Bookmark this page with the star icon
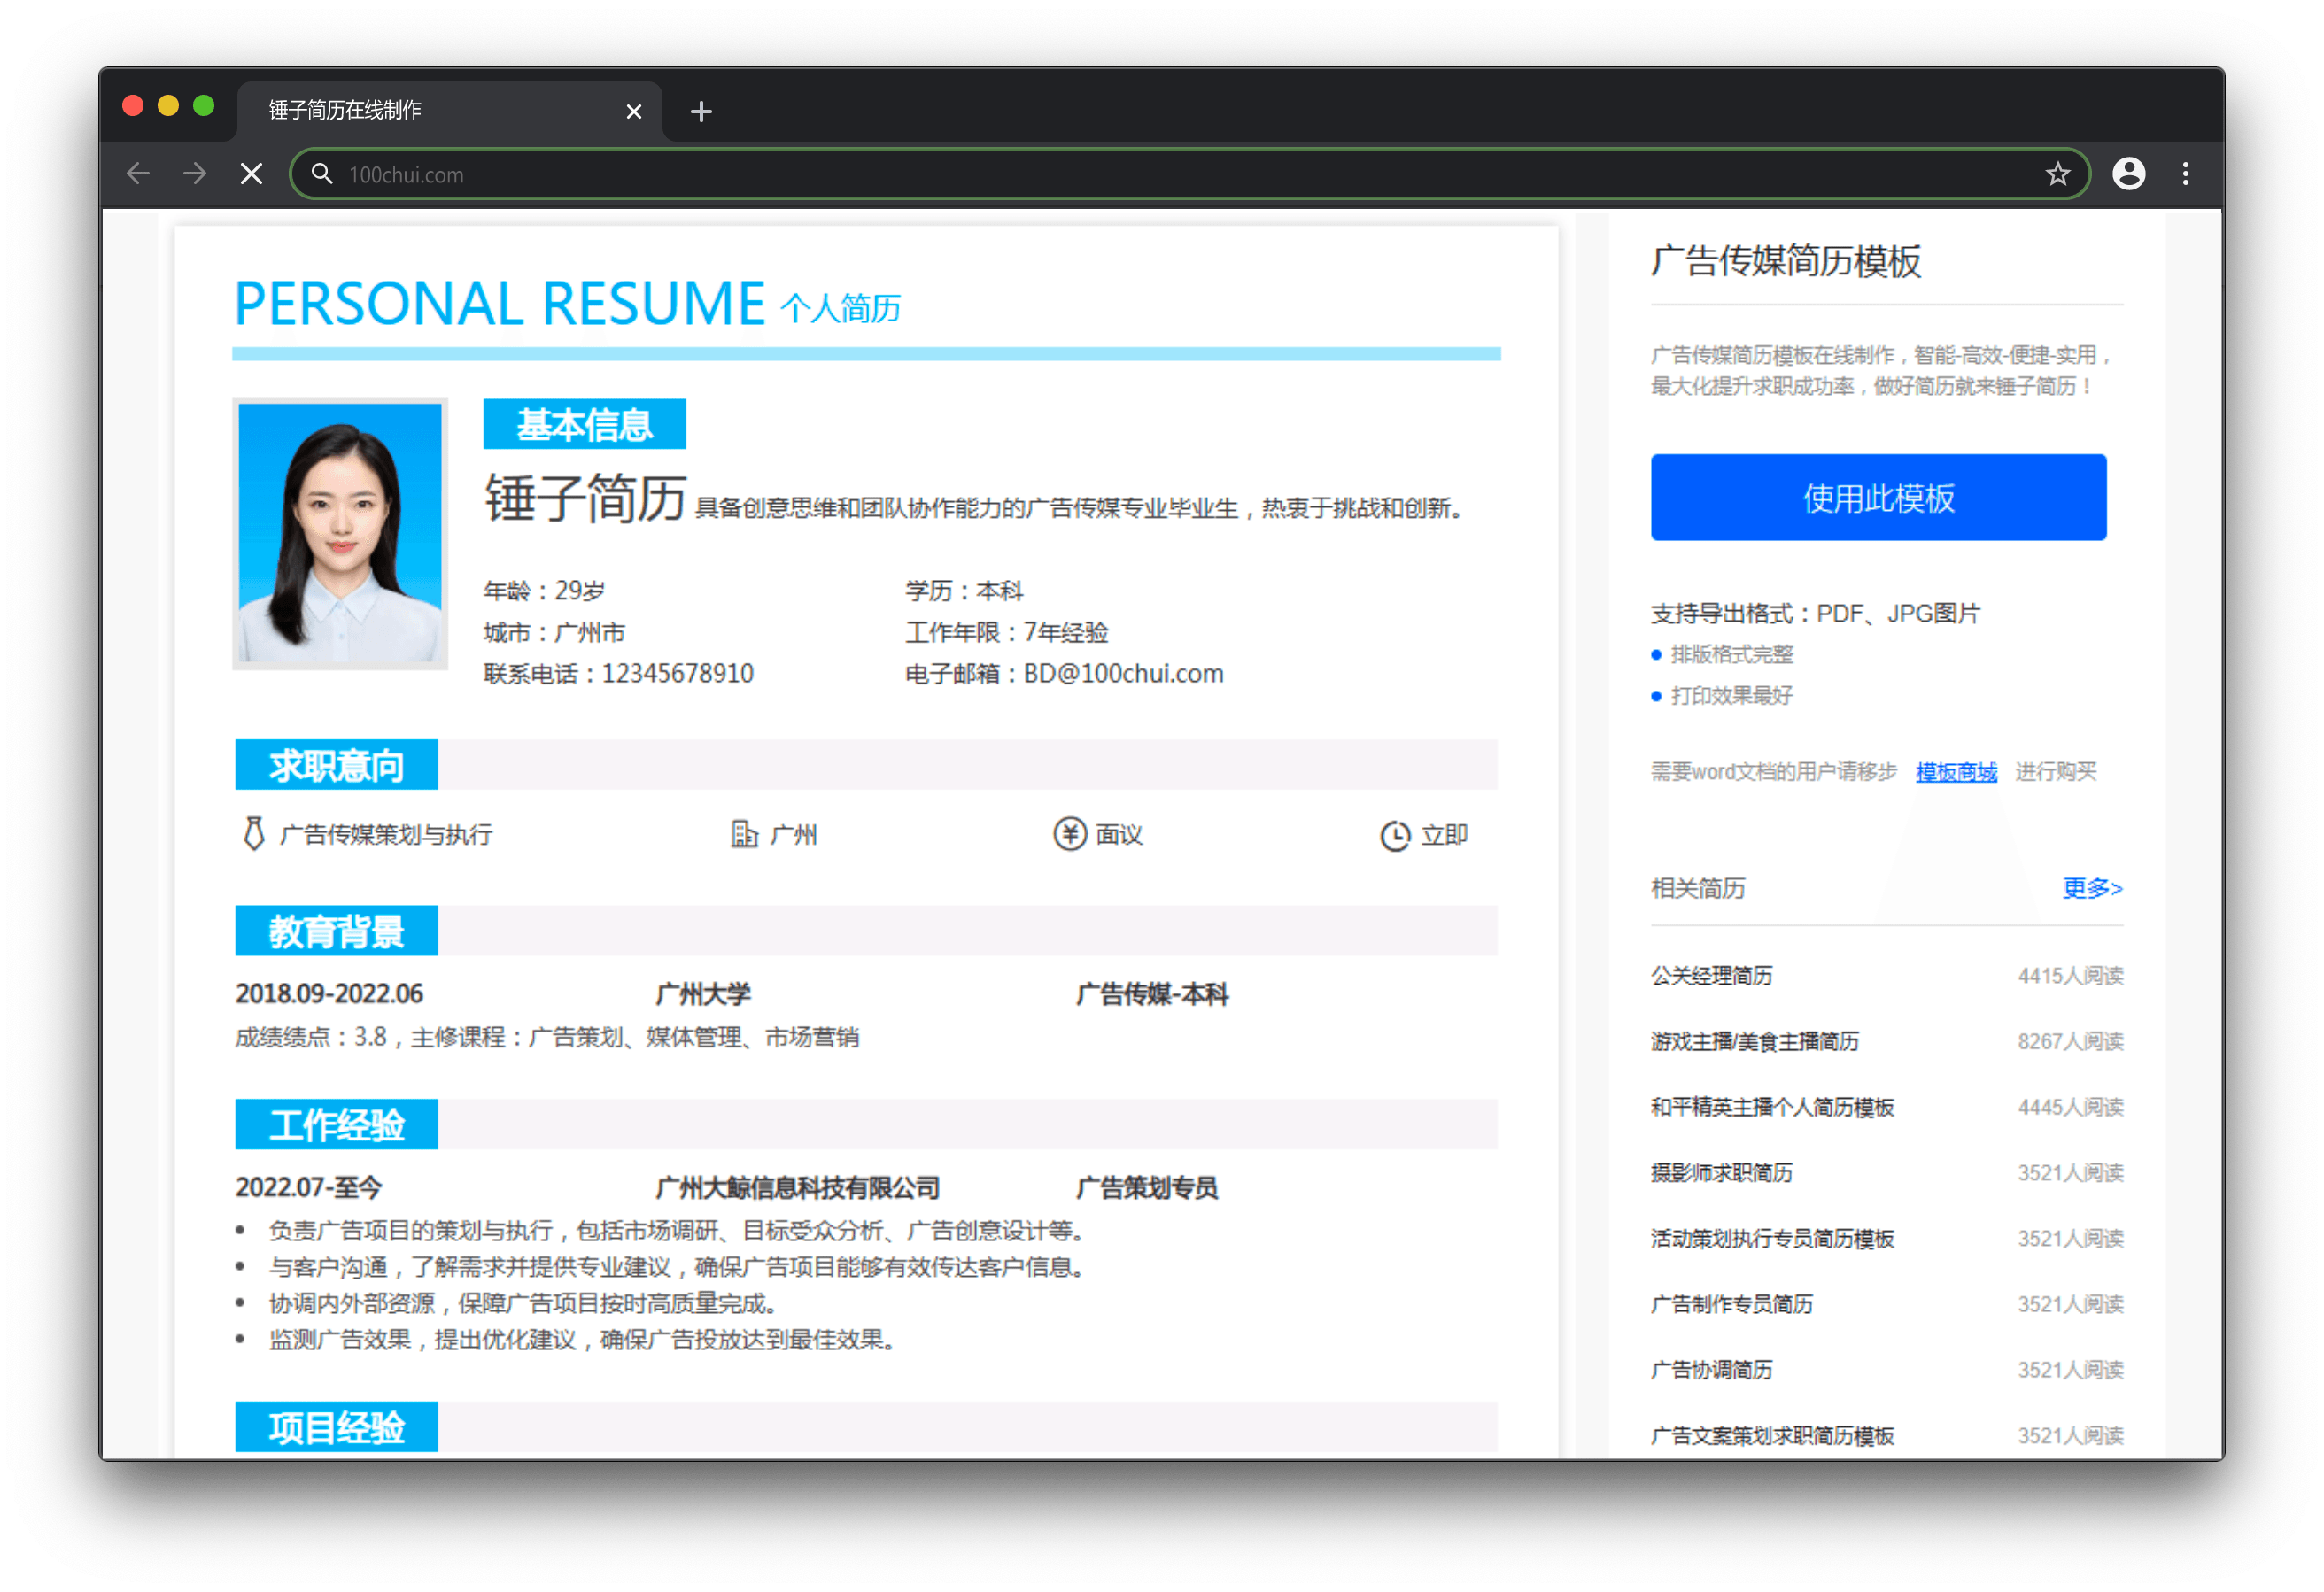The height and width of the screenshot is (1592, 2324). 2057,174
